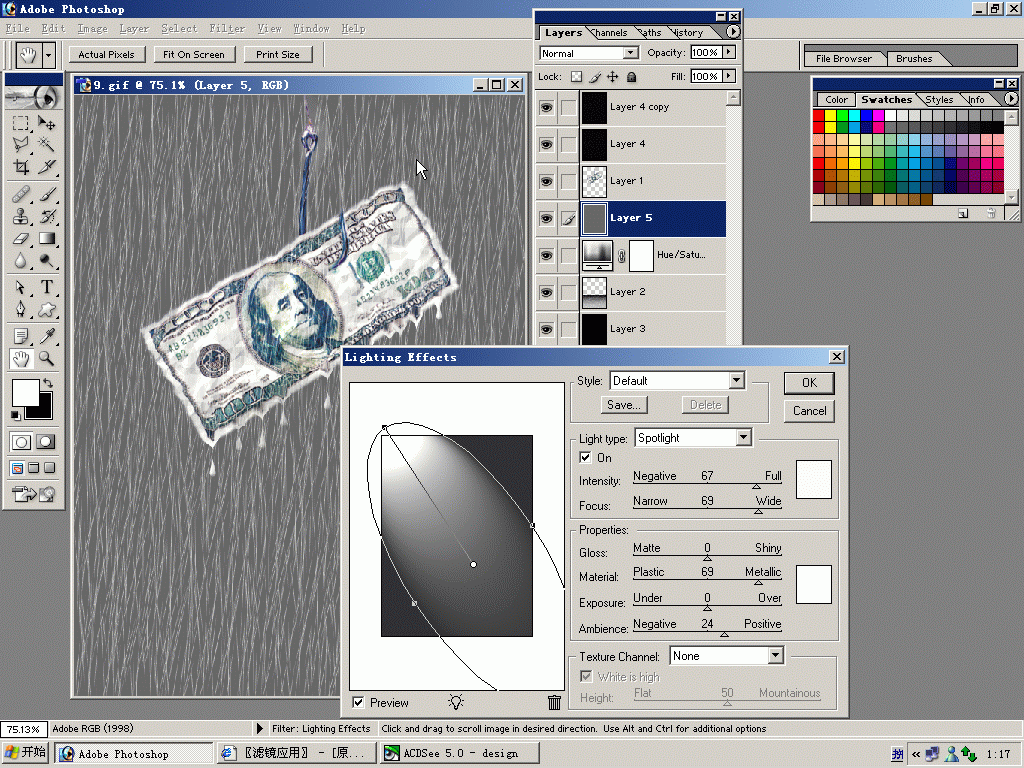Select the Pen tool

tap(21, 310)
